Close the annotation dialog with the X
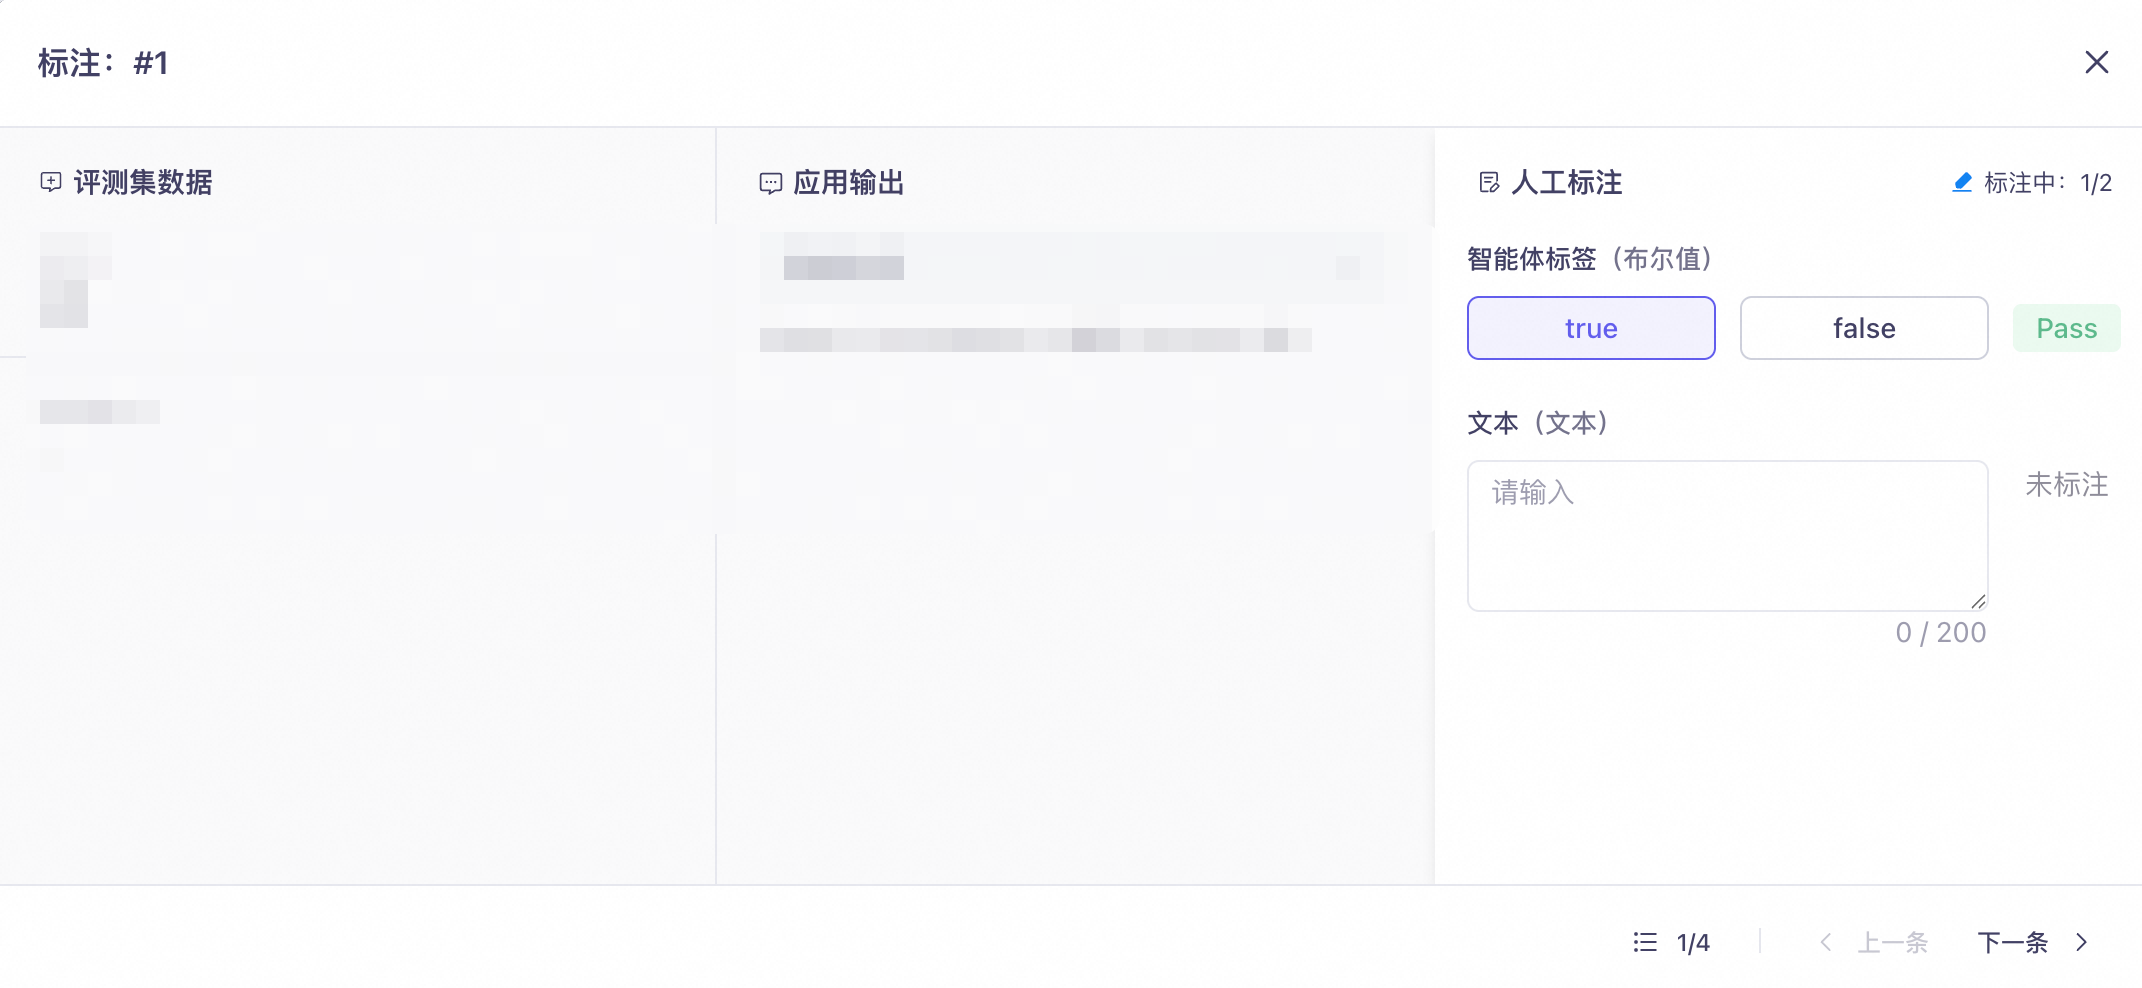The width and height of the screenshot is (2142, 988). tap(2096, 62)
